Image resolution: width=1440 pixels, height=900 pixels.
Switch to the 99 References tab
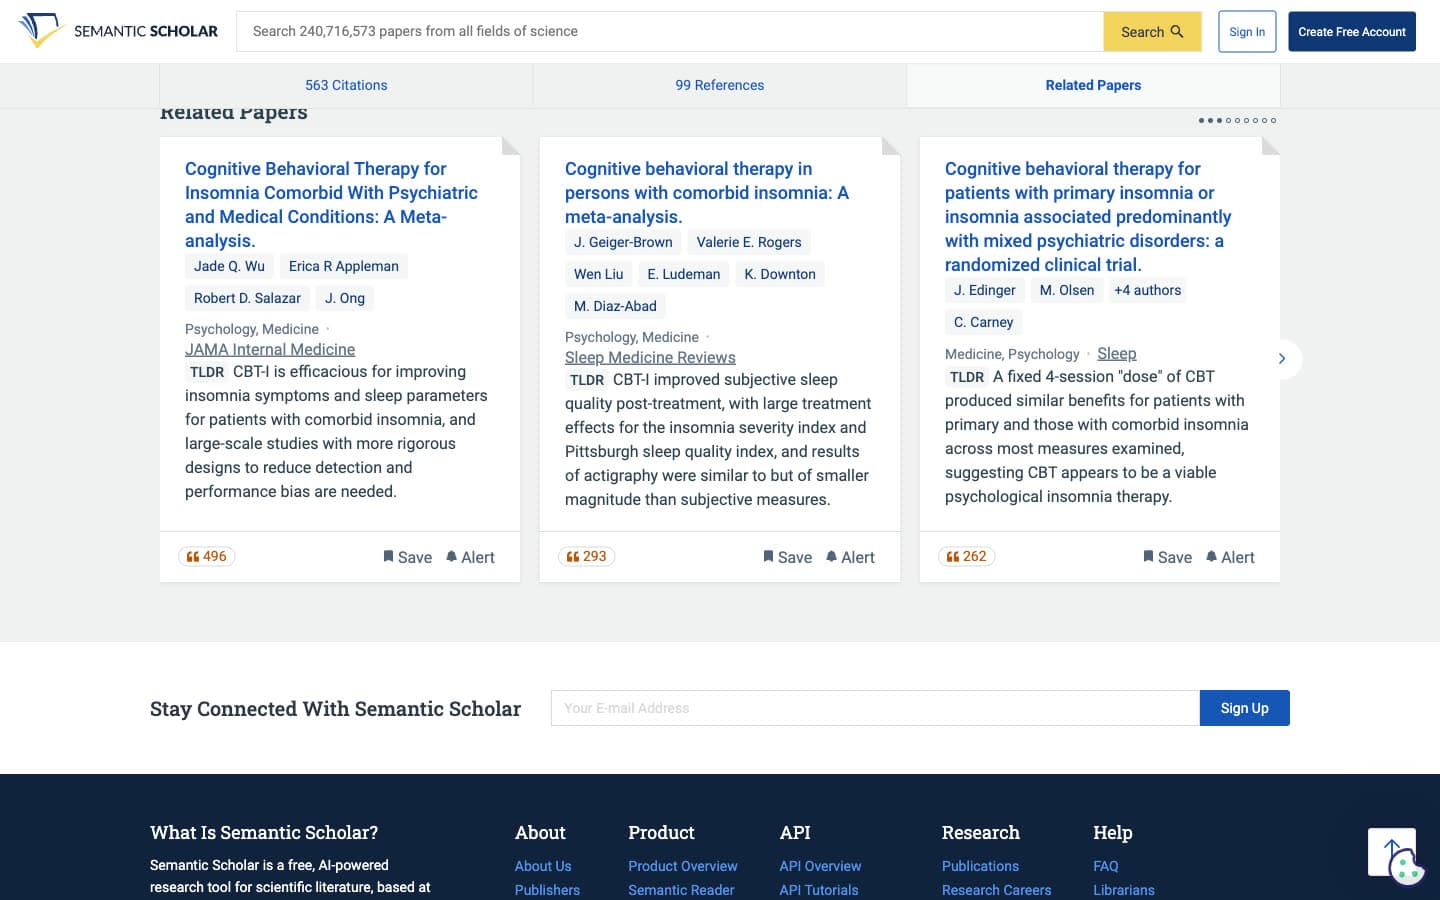click(x=719, y=85)
